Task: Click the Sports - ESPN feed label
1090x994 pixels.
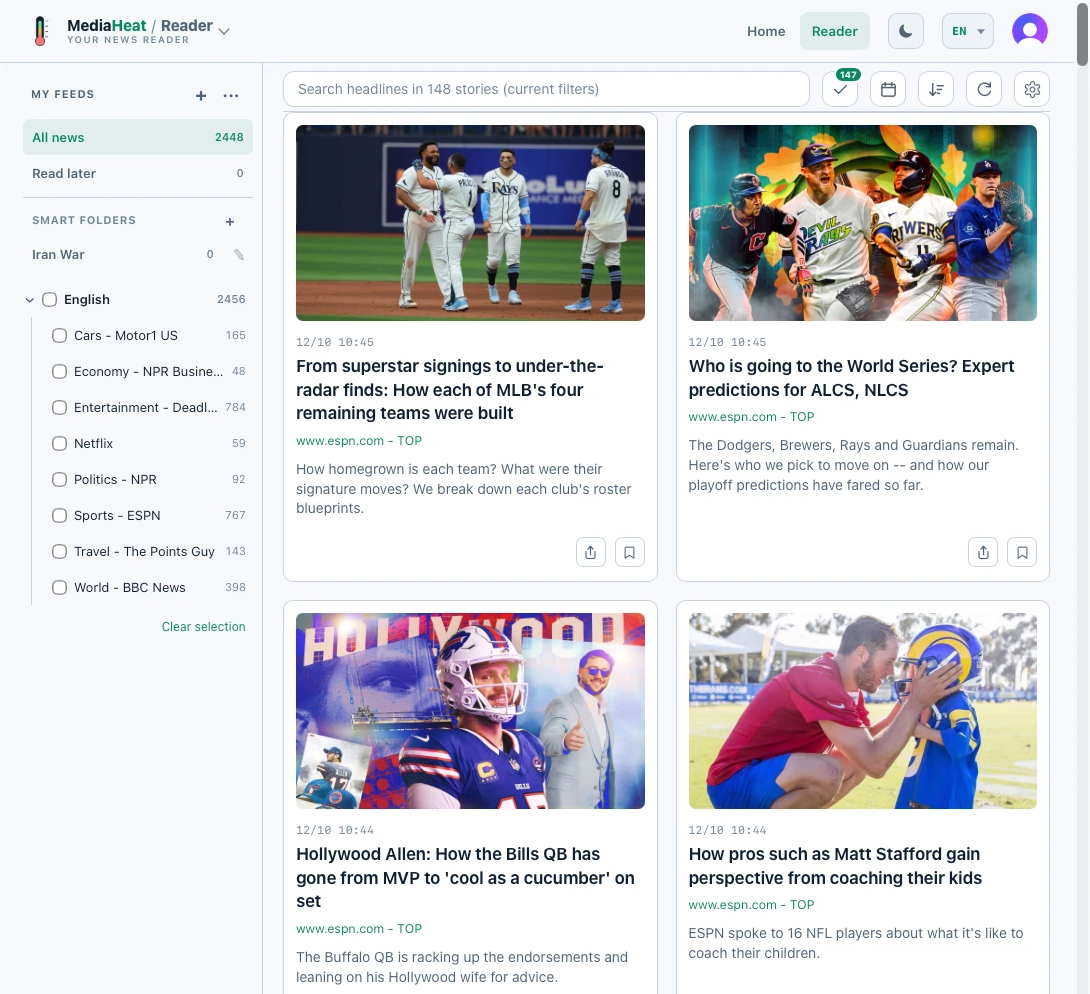Action: [x=117, y=516]
